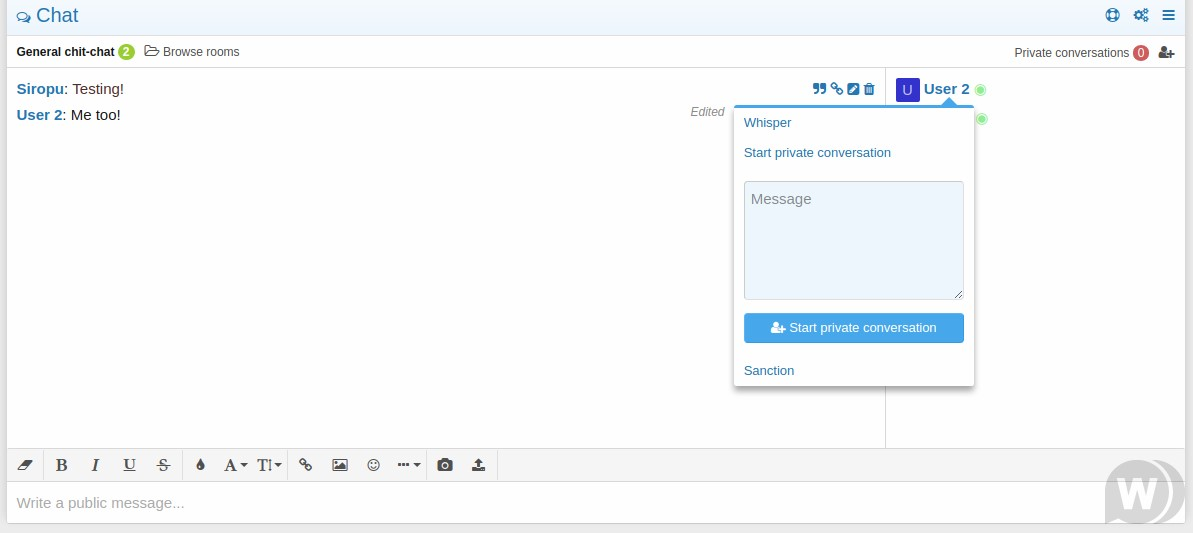The height and width of the screenshot is (533, 1193).
Task: Open the smilies picker
Action: coord(373,465)
